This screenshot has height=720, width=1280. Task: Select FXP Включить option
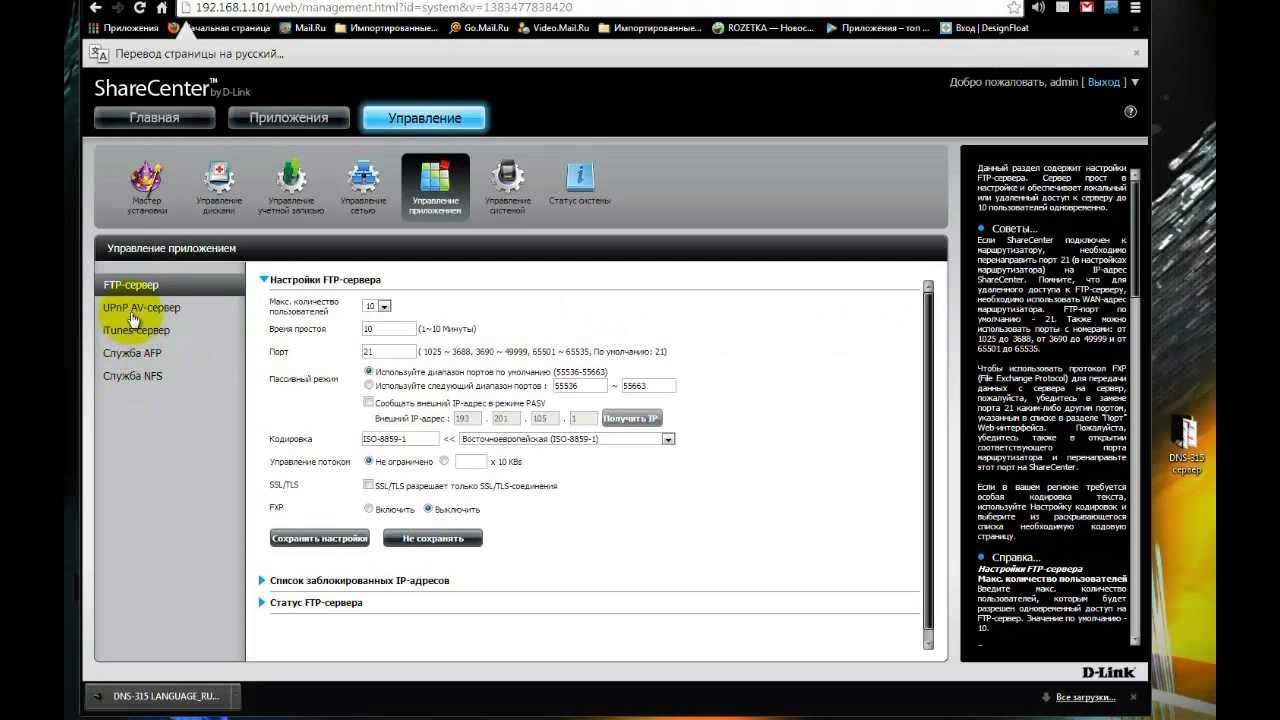click(x=369, y=508)
